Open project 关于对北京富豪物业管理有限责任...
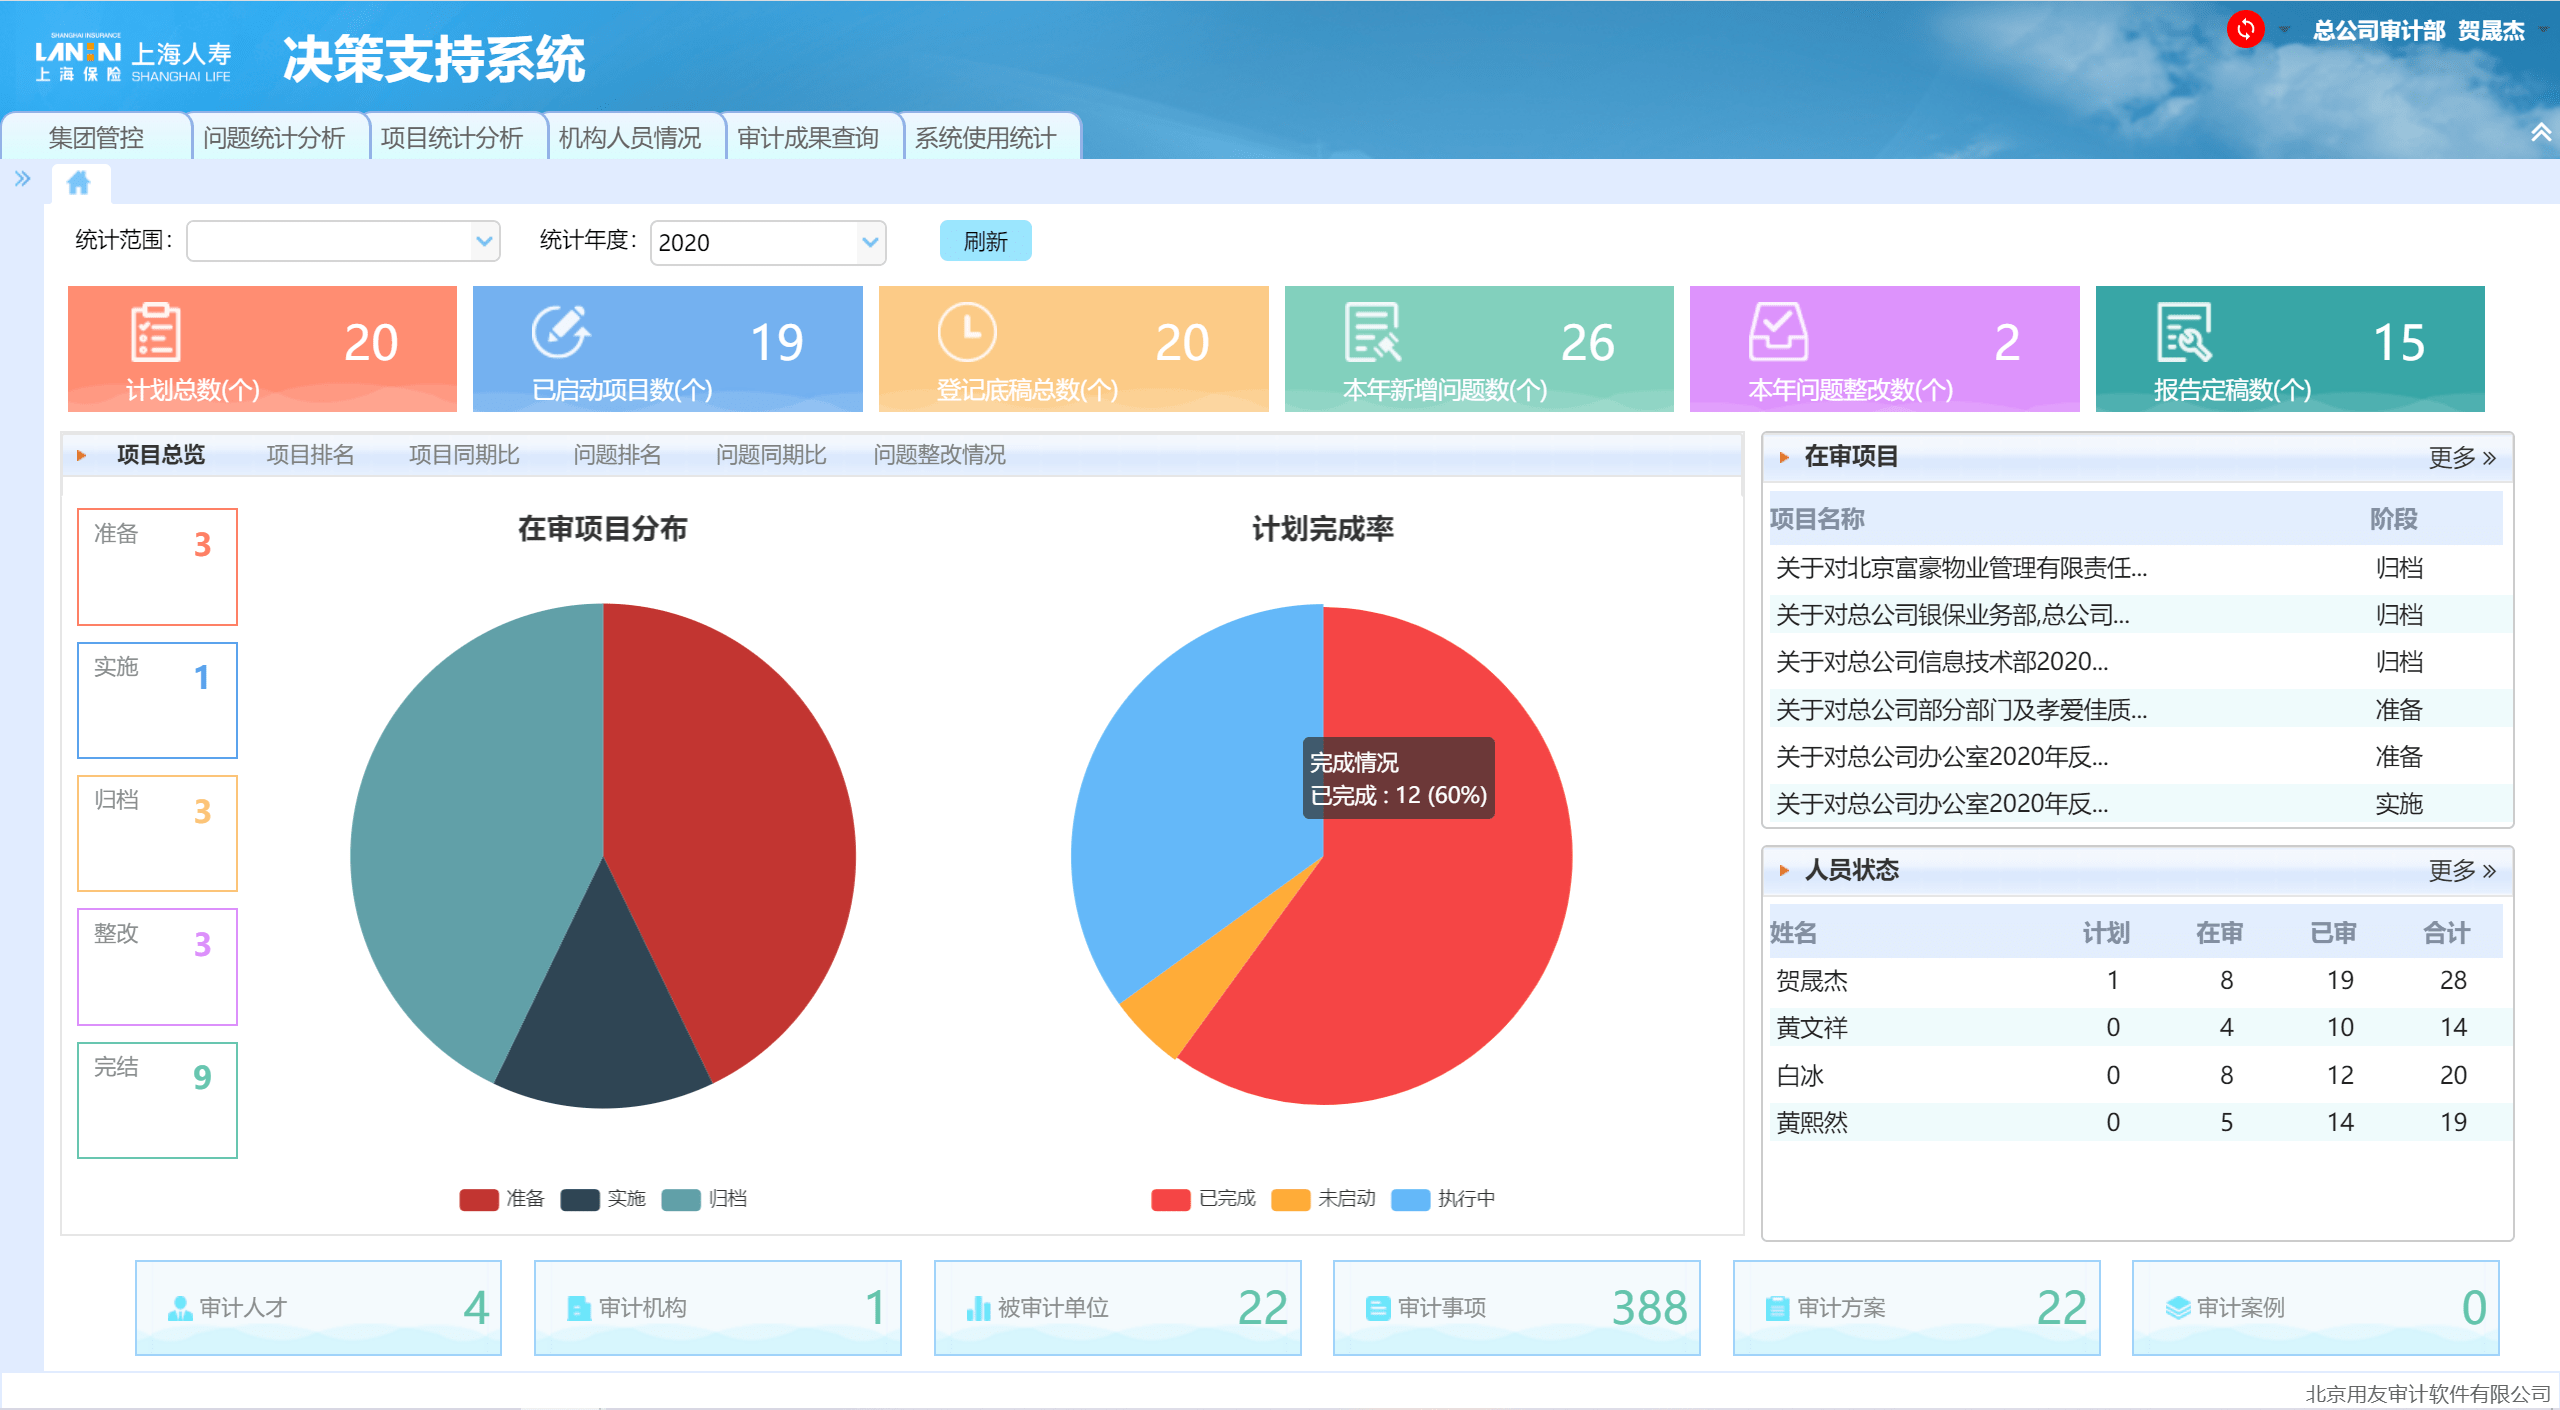Image resolution: width=2560 pixels, height=1410 pixels. (x=1961, y=568)
